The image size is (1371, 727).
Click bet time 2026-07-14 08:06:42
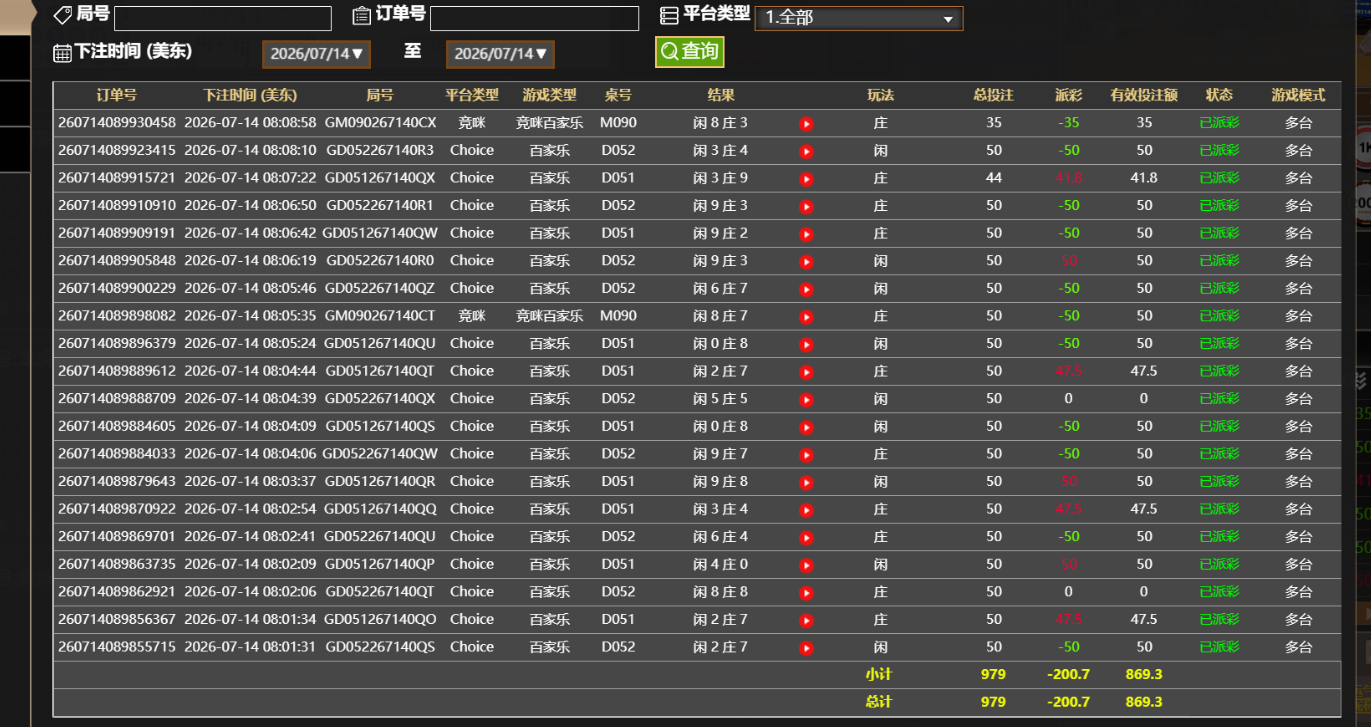click(x=250, y=233)
